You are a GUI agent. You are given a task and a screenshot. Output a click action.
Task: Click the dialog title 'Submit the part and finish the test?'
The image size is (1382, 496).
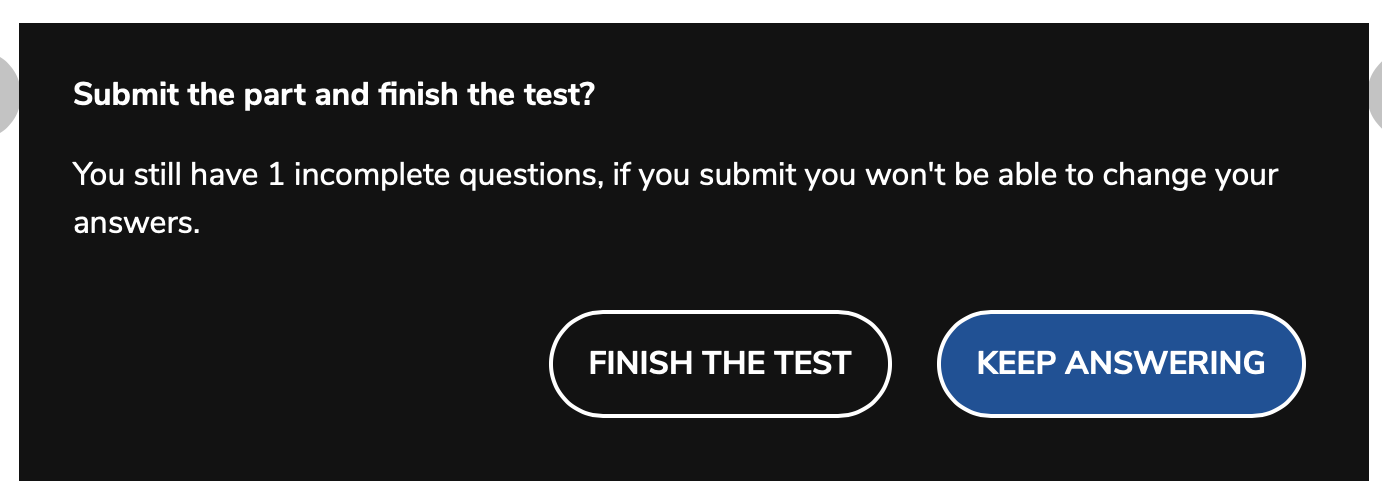pyautogui.click(x=334, y=97)
